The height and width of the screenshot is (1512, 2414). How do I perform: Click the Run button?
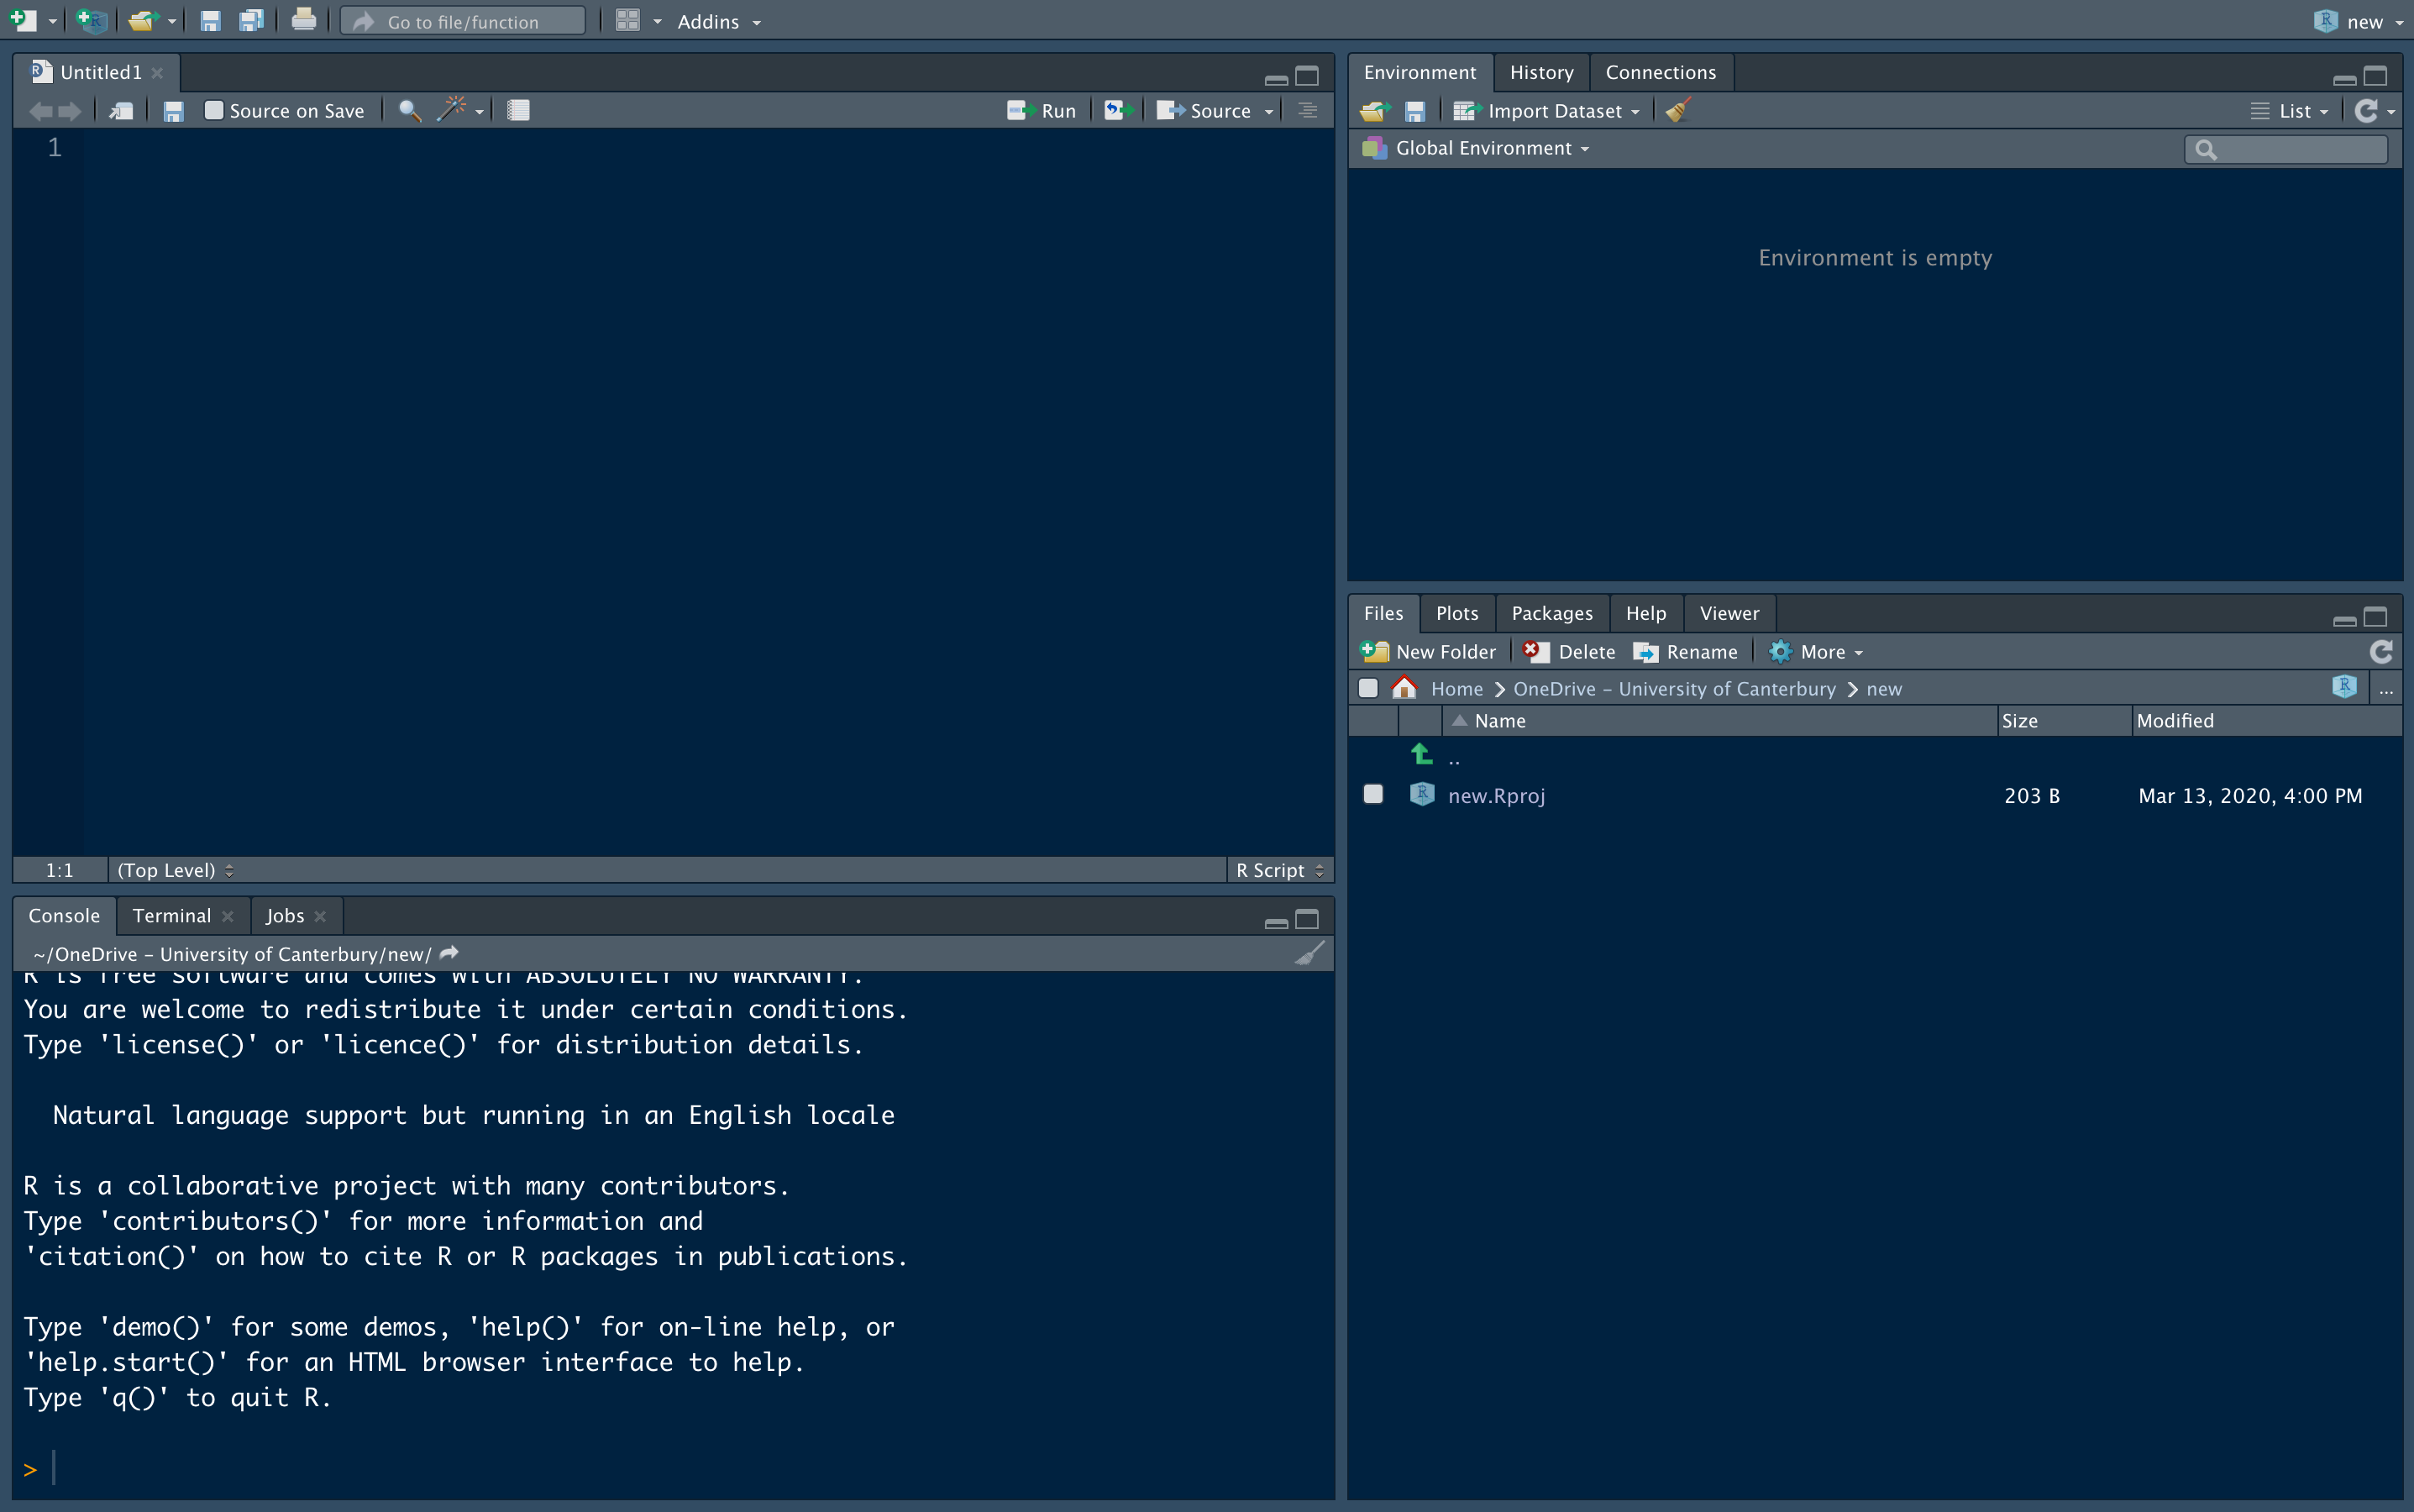[x=1043, y=110]
